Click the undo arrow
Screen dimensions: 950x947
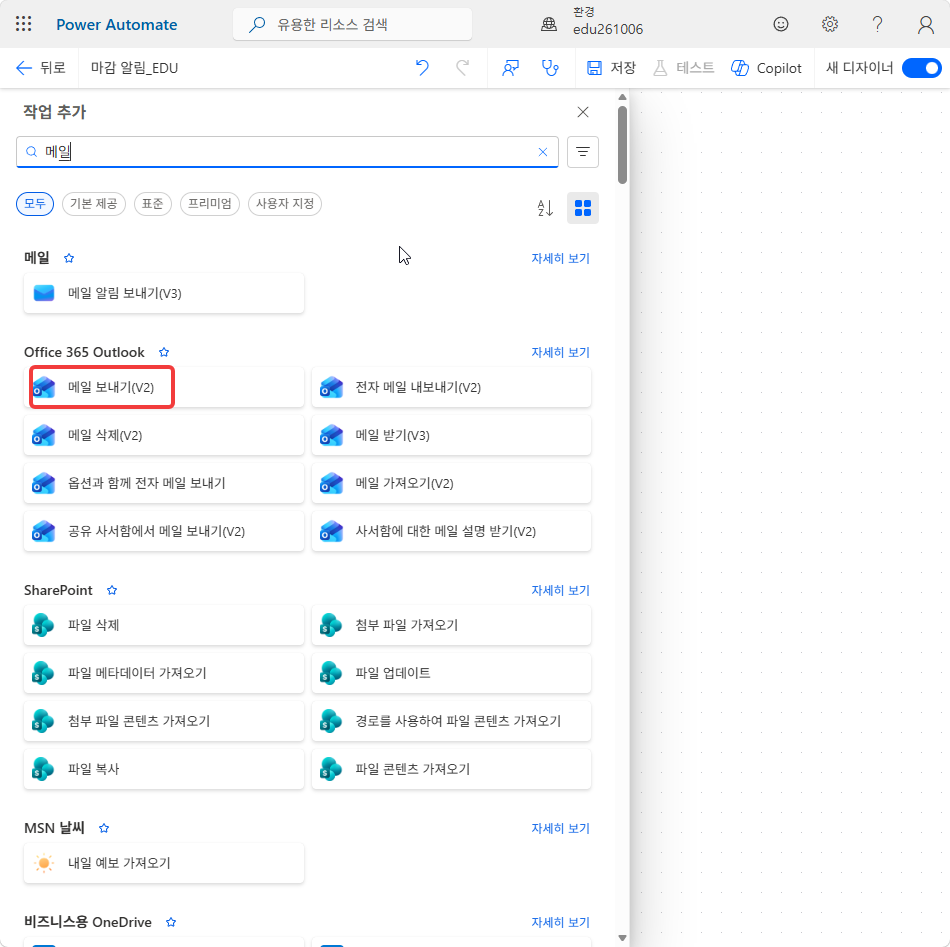point(422,68)
